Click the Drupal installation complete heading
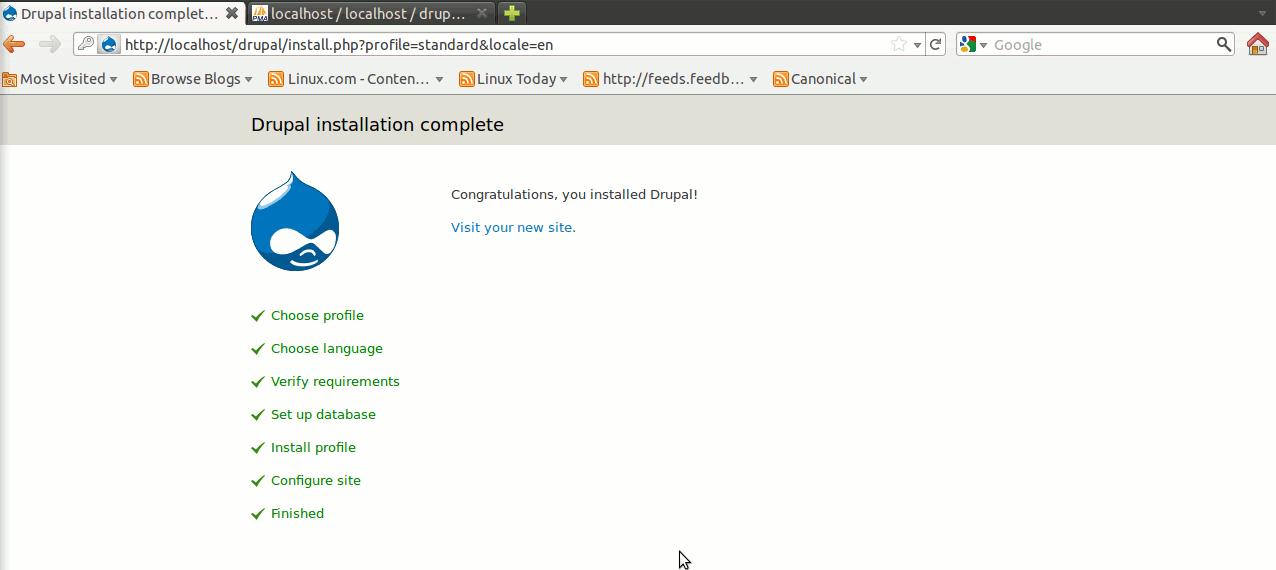 point(377,125)
